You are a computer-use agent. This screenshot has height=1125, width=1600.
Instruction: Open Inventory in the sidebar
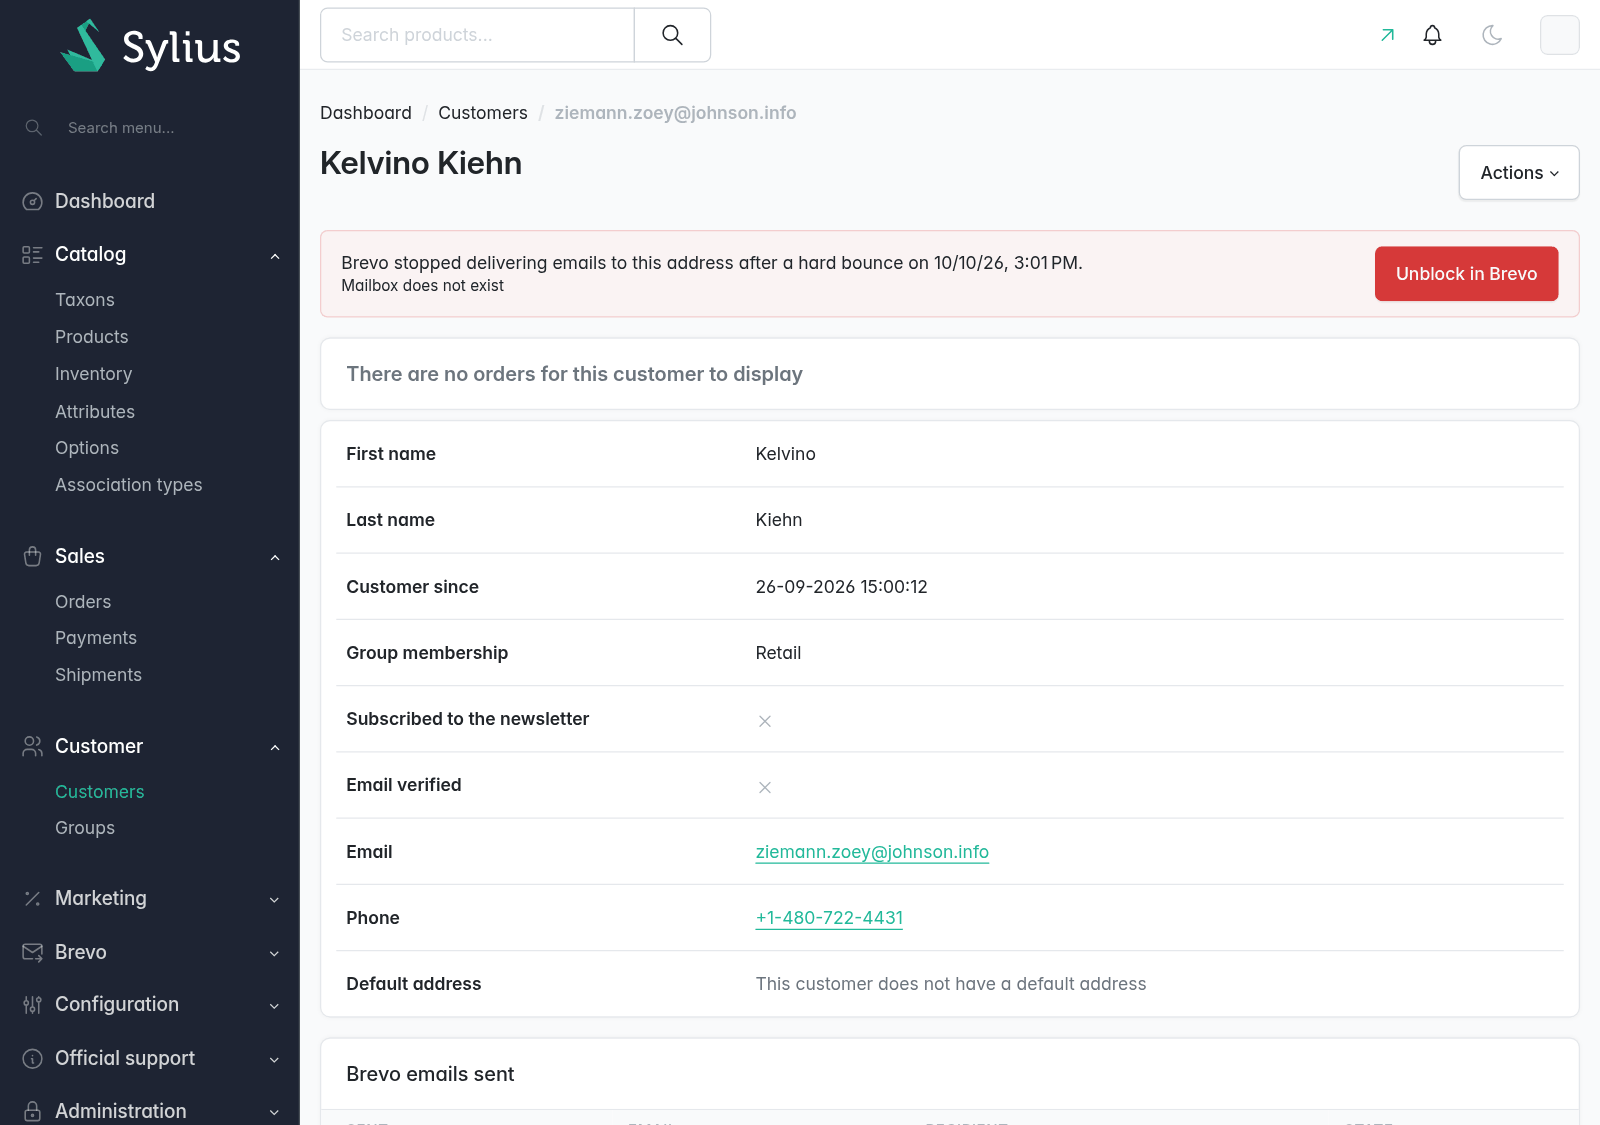pyautogui.click(x=94, y=374)
